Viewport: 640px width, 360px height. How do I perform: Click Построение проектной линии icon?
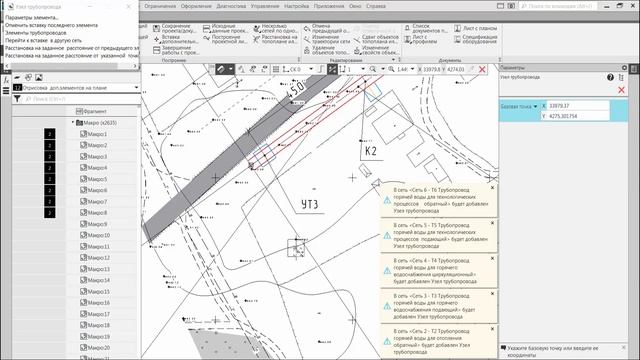coord(207,39)
